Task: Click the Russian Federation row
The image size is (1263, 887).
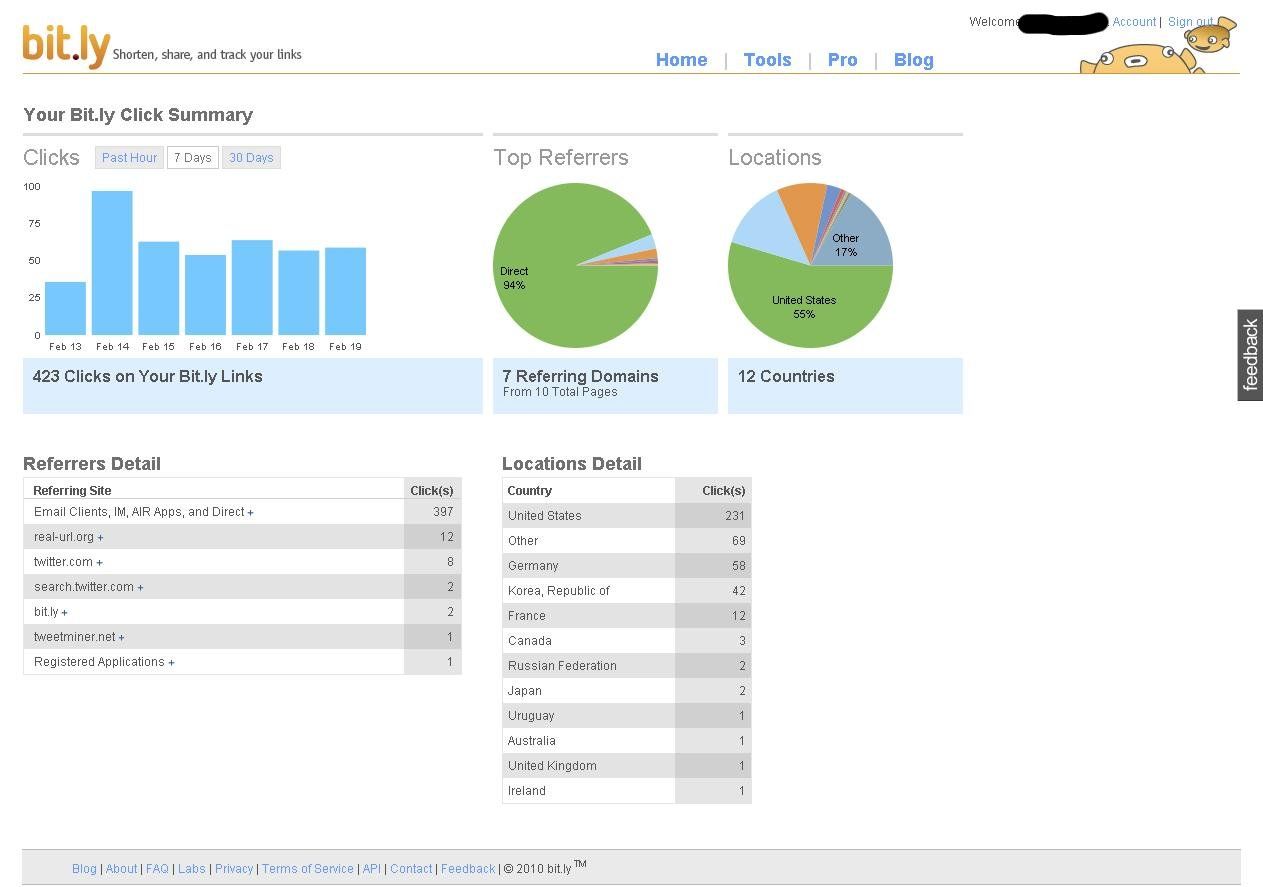Action: [627, 666]
